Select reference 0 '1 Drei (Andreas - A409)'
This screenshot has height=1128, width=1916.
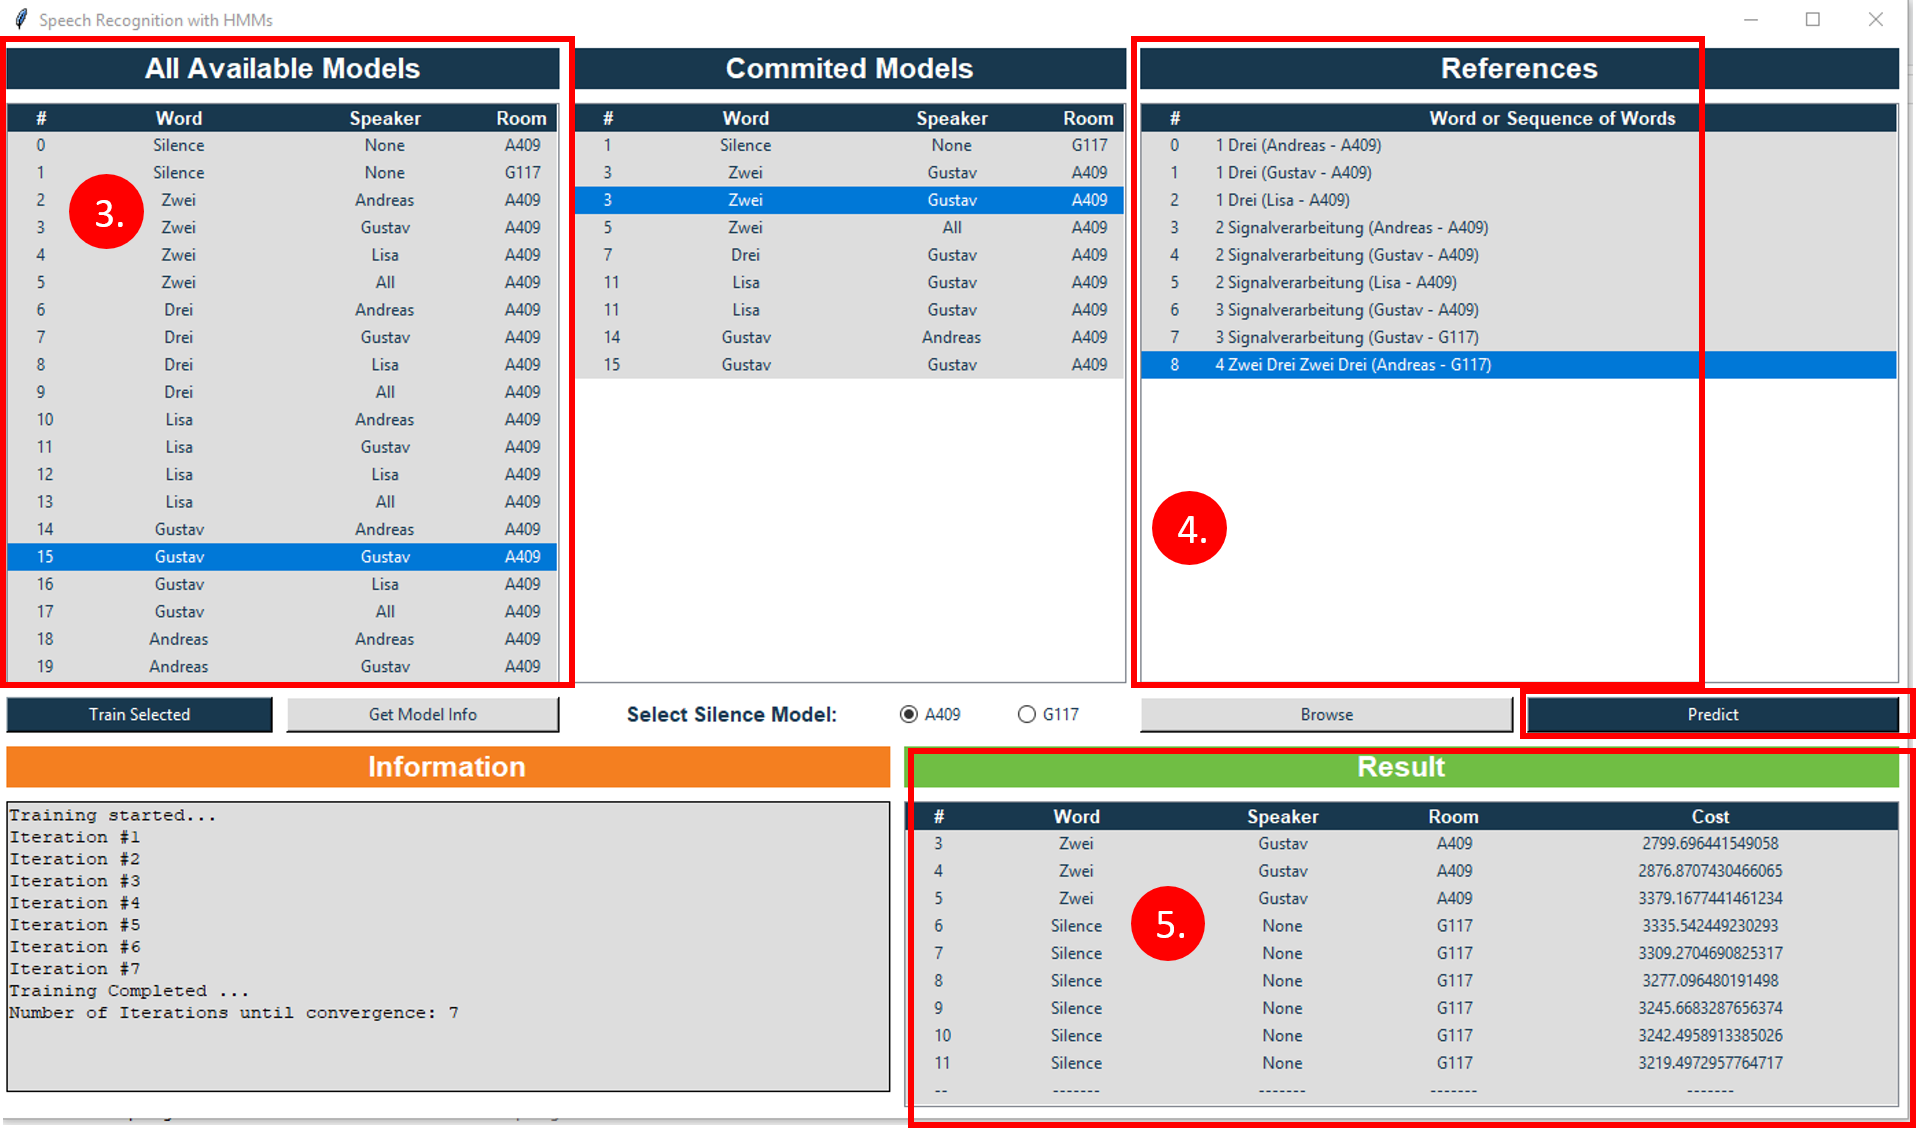(1518, 145)
